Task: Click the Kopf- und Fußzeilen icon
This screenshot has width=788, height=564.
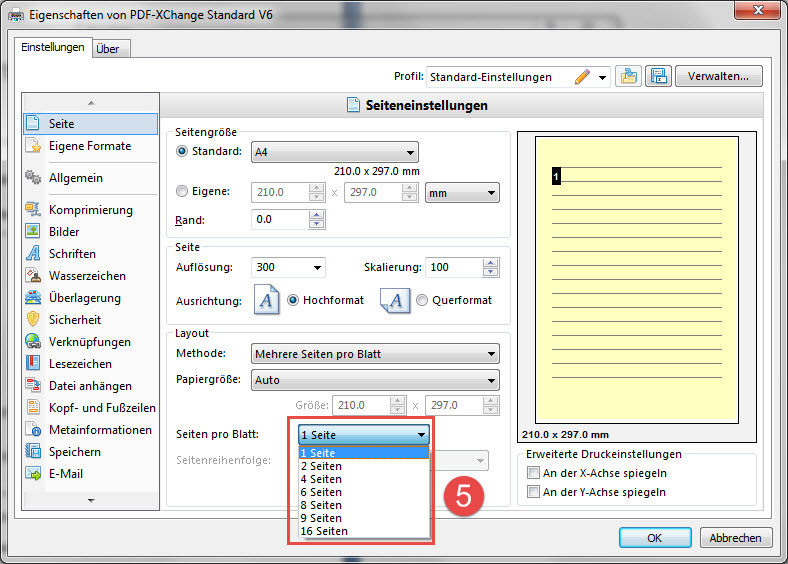Action: coord(33,407)
